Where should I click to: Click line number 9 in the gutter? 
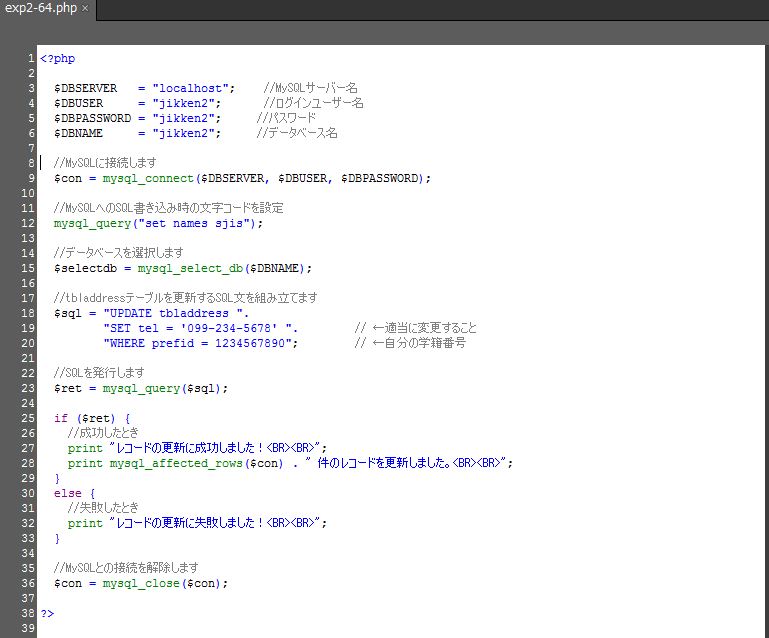tap(31, 178)
